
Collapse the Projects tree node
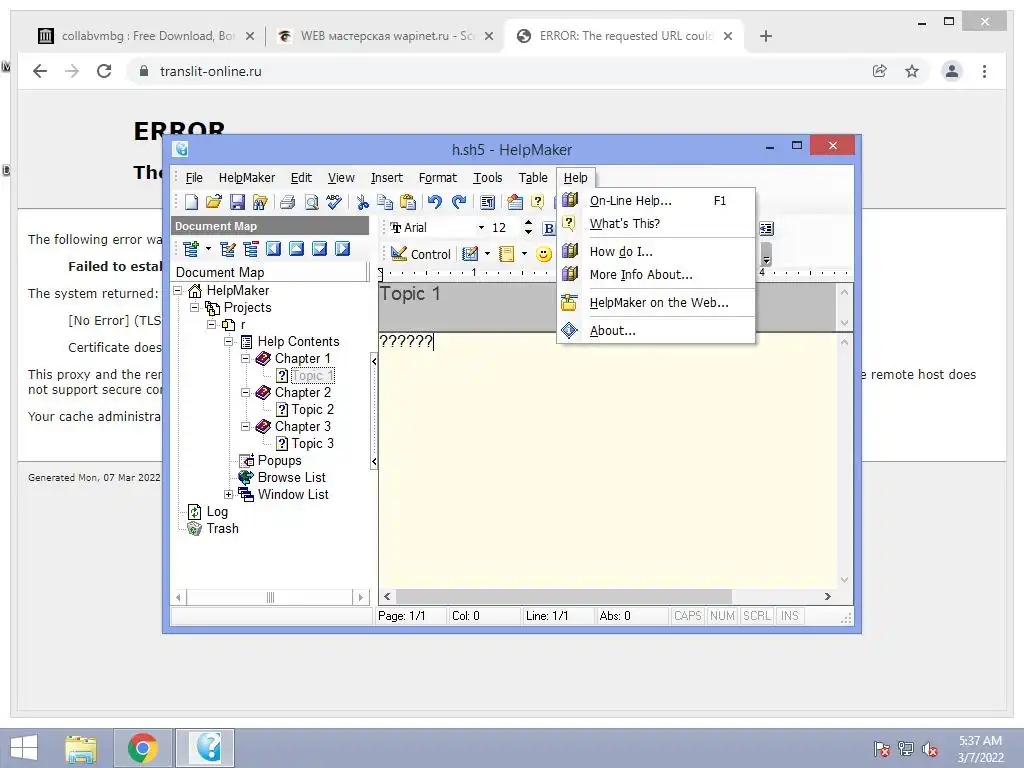(x=195, y=308)
